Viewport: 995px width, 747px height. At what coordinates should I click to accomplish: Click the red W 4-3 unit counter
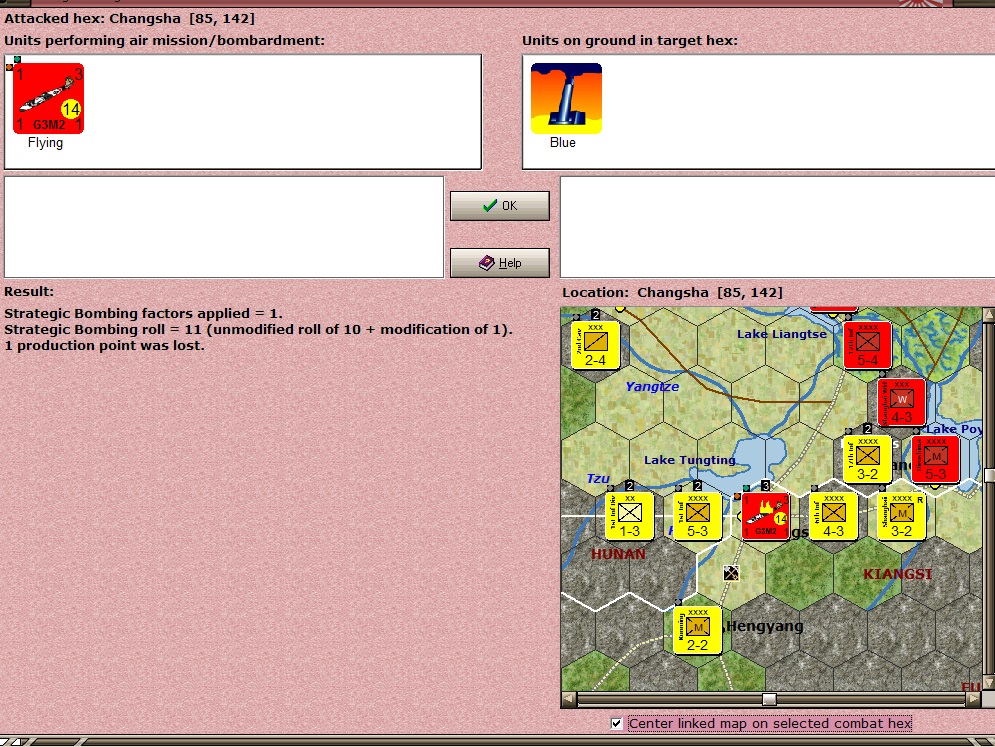(901, 402)
